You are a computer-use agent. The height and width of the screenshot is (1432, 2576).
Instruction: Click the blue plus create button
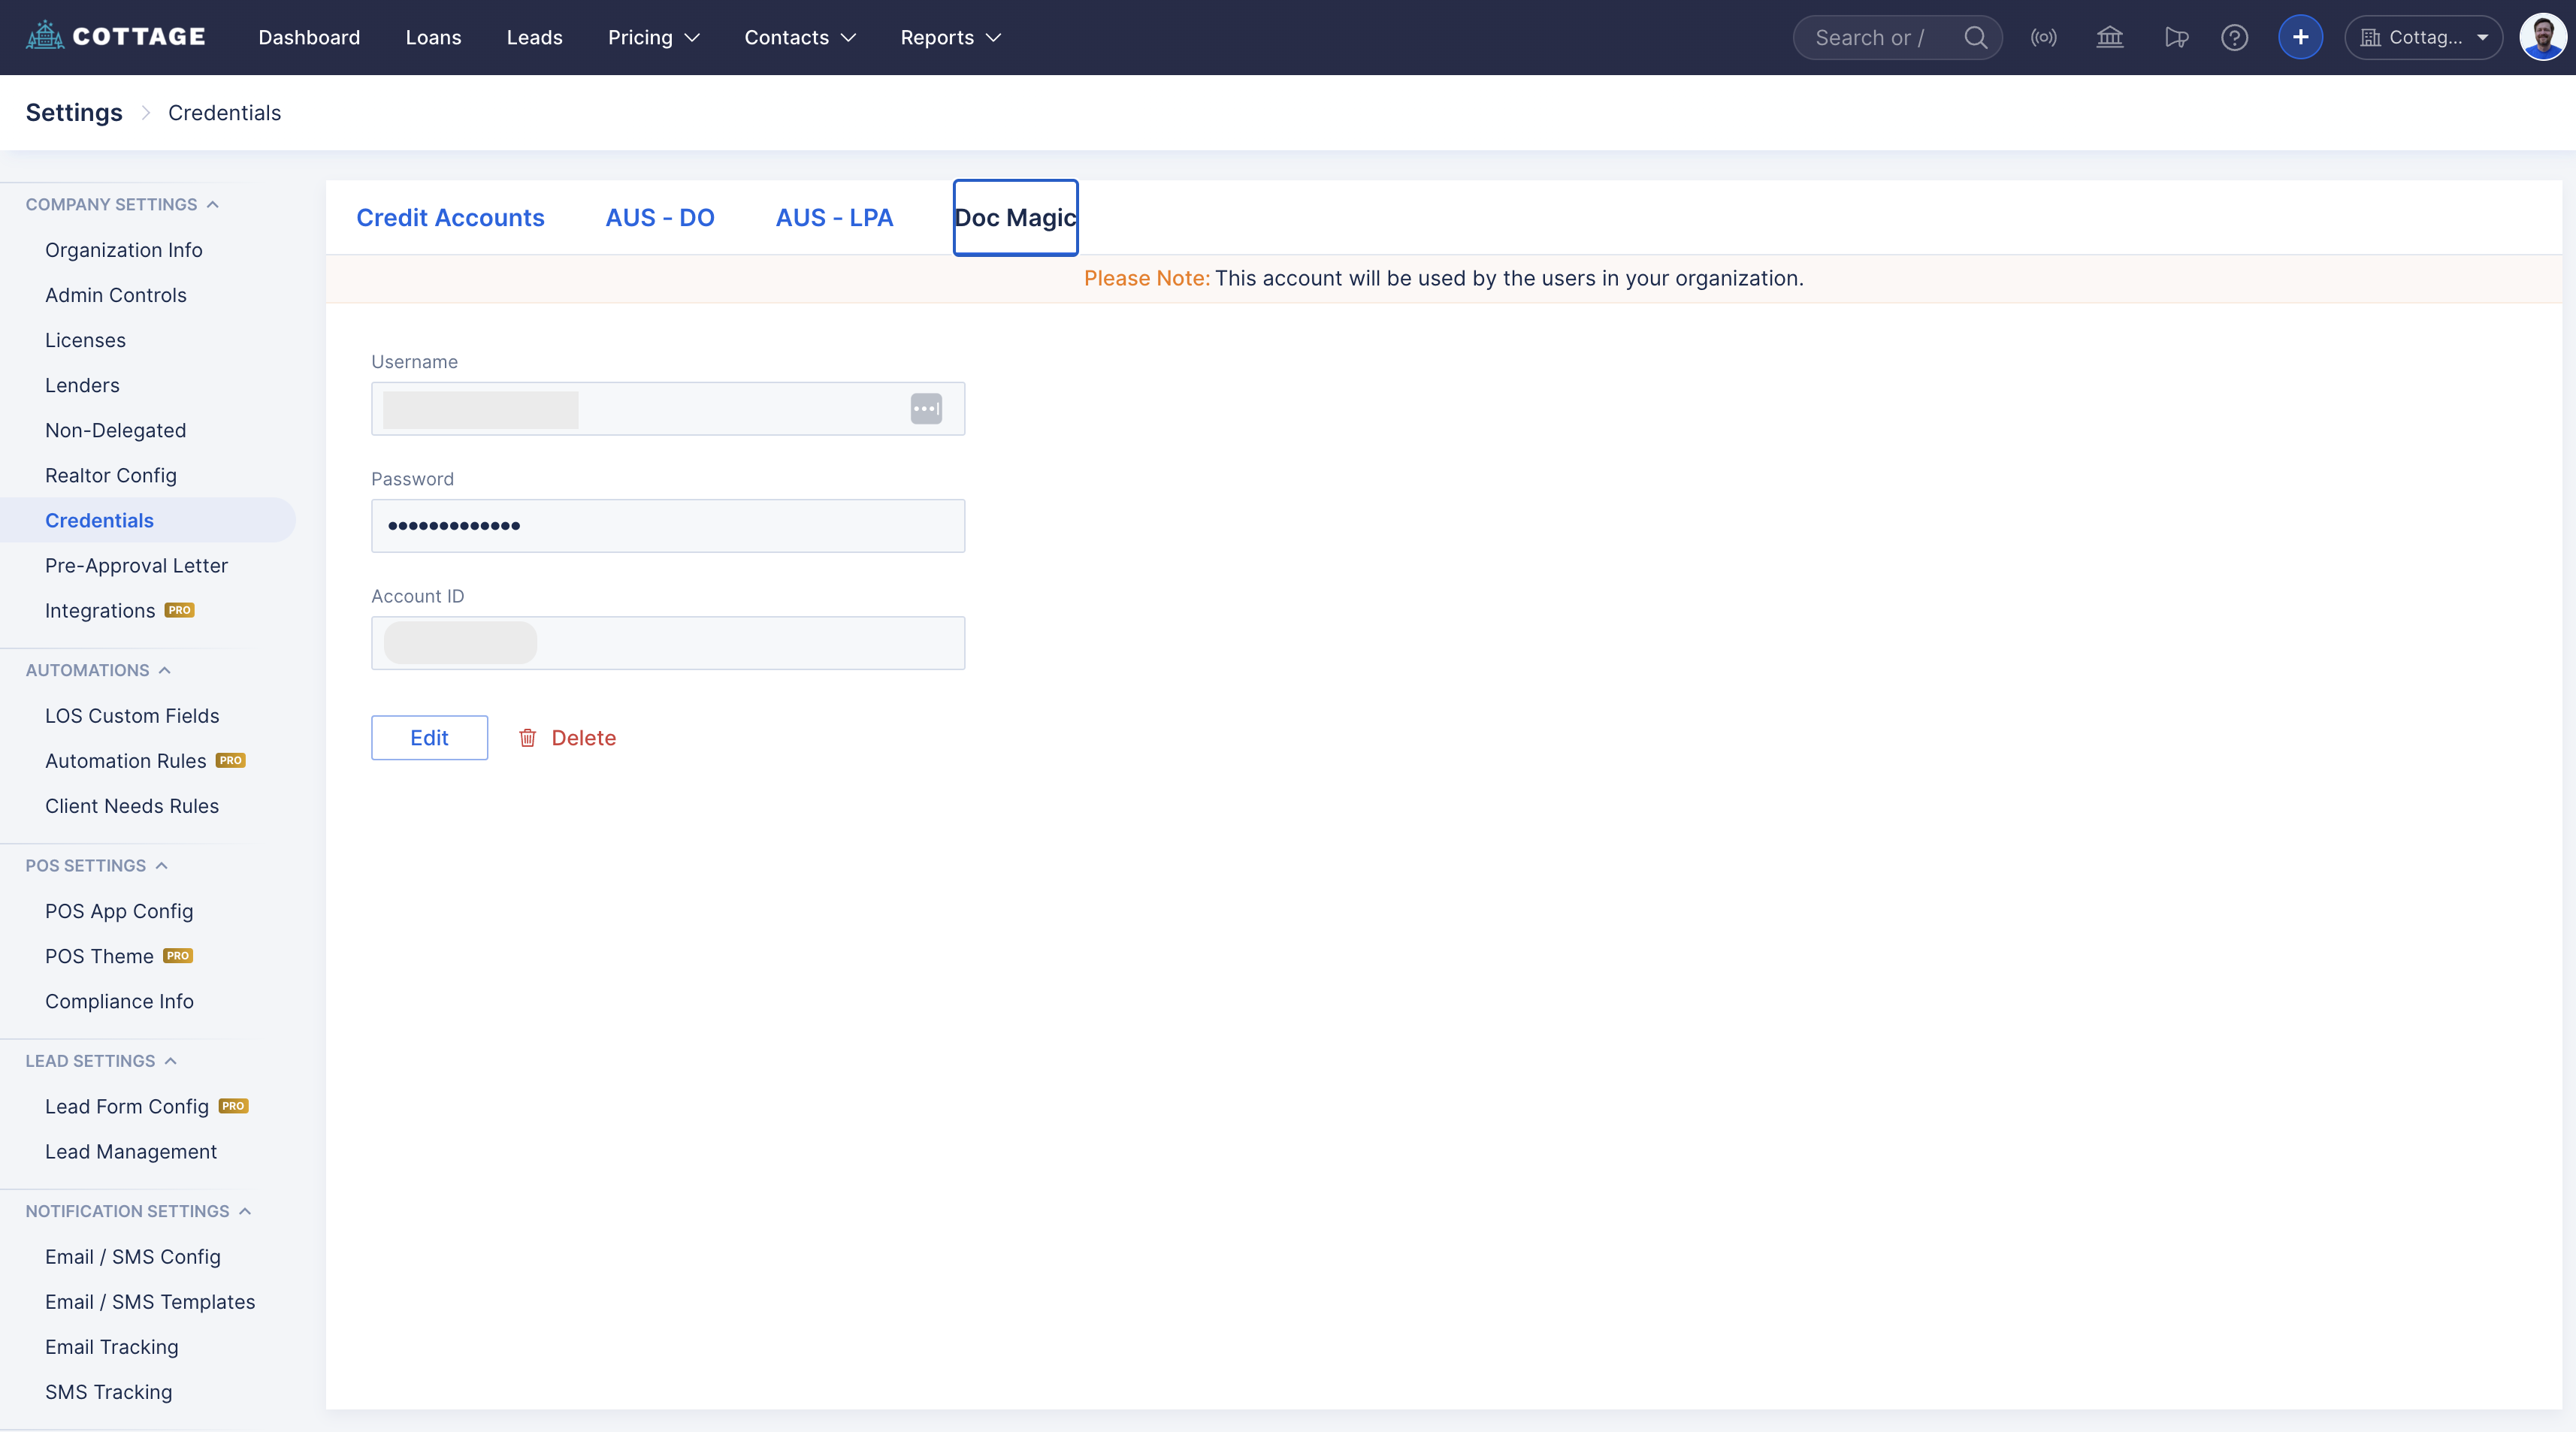click(x=2300, y=38)
